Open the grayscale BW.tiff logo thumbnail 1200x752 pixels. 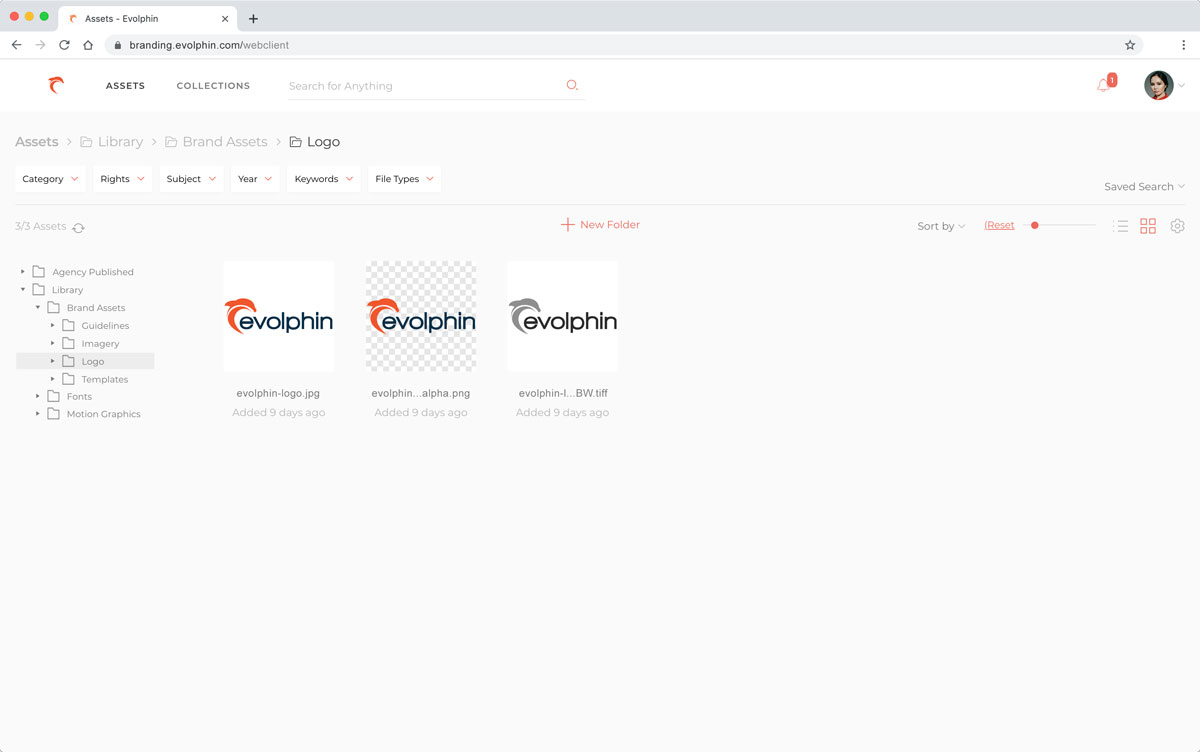562,317
